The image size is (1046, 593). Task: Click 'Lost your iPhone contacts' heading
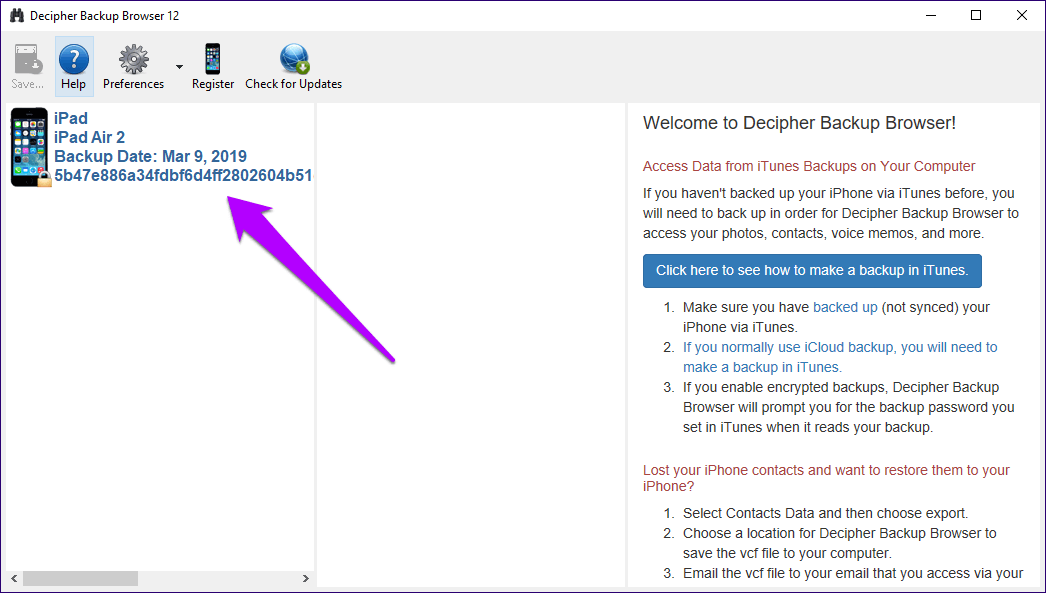coord(827,478)
